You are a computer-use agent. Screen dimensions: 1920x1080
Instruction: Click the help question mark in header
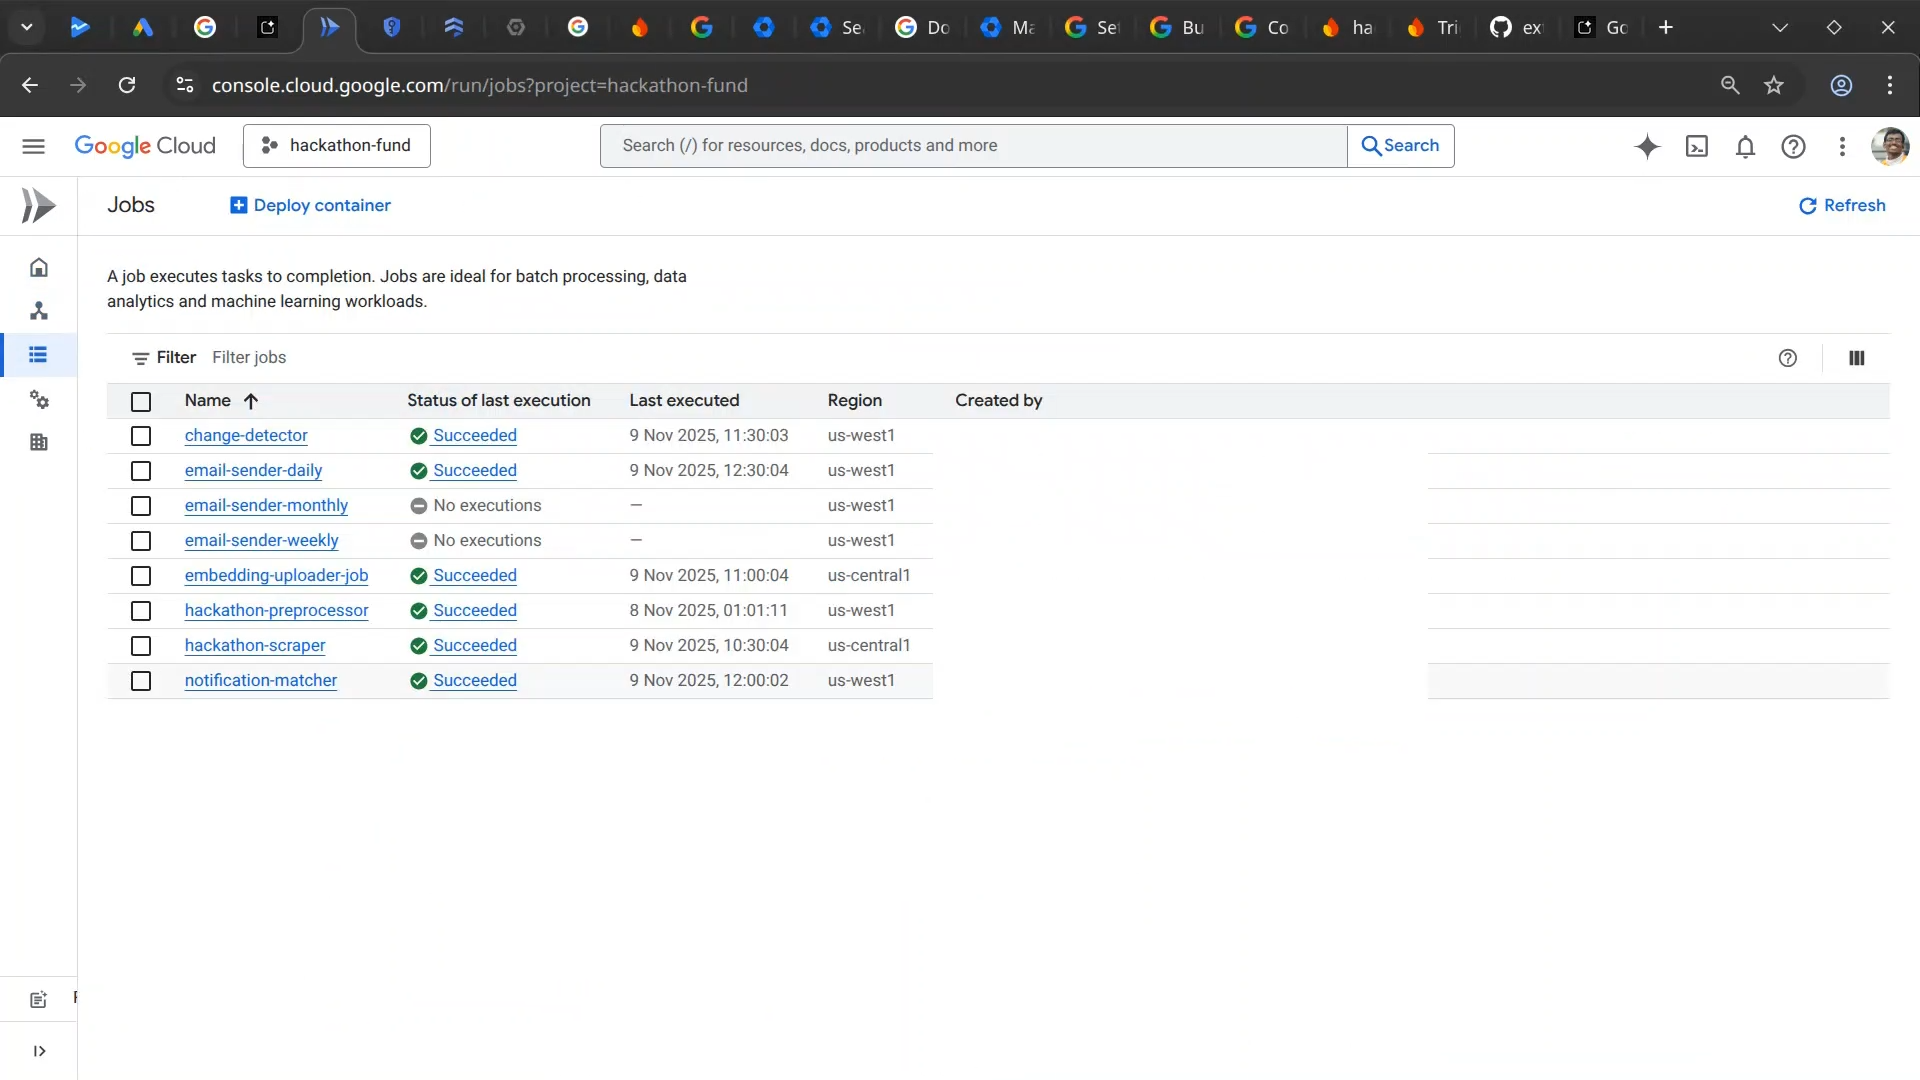coord(1793,147)
